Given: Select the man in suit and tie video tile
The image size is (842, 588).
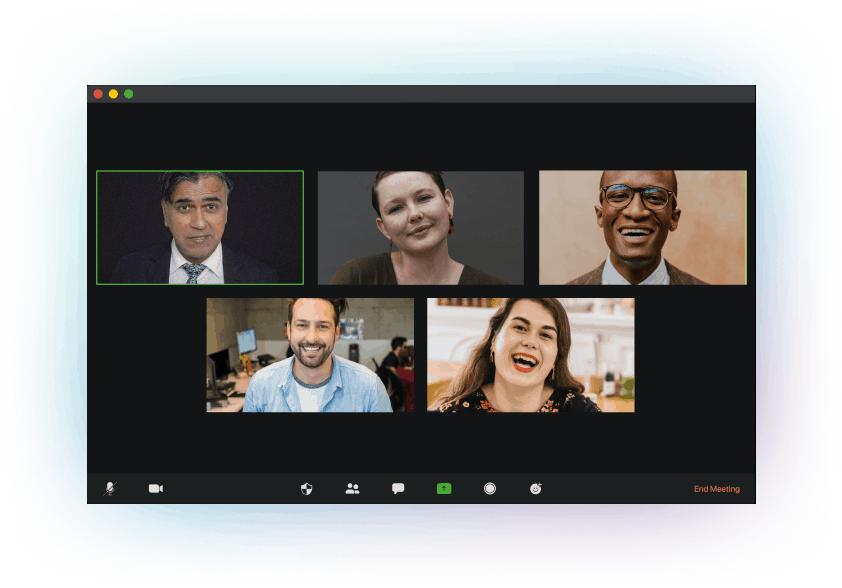Looking at the screenshot, I should [x=200, y=228].
